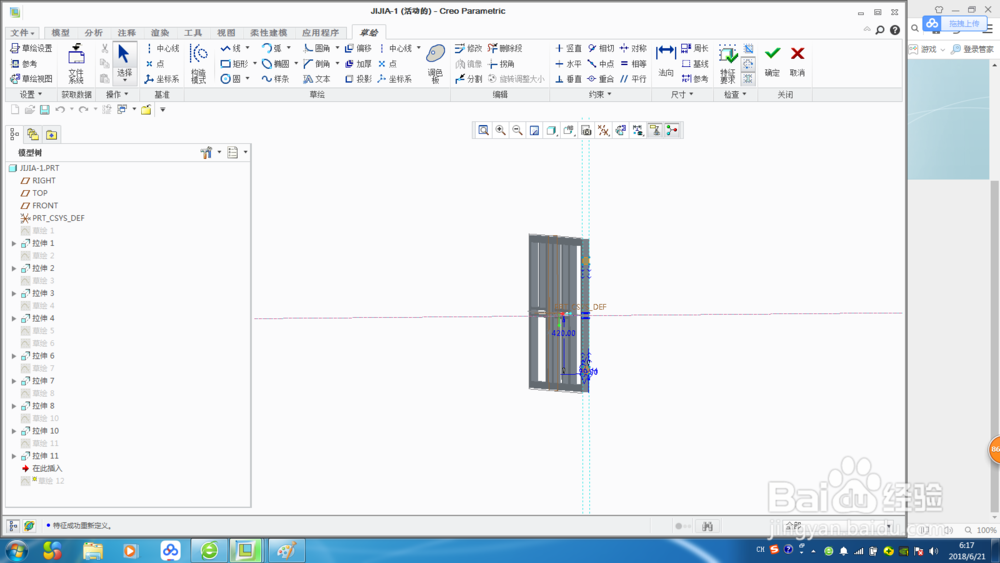This screenshot has width=1000, height=563.
Task: Click the 文件系统 file system import icon
Action: click(x=77, y=64)
